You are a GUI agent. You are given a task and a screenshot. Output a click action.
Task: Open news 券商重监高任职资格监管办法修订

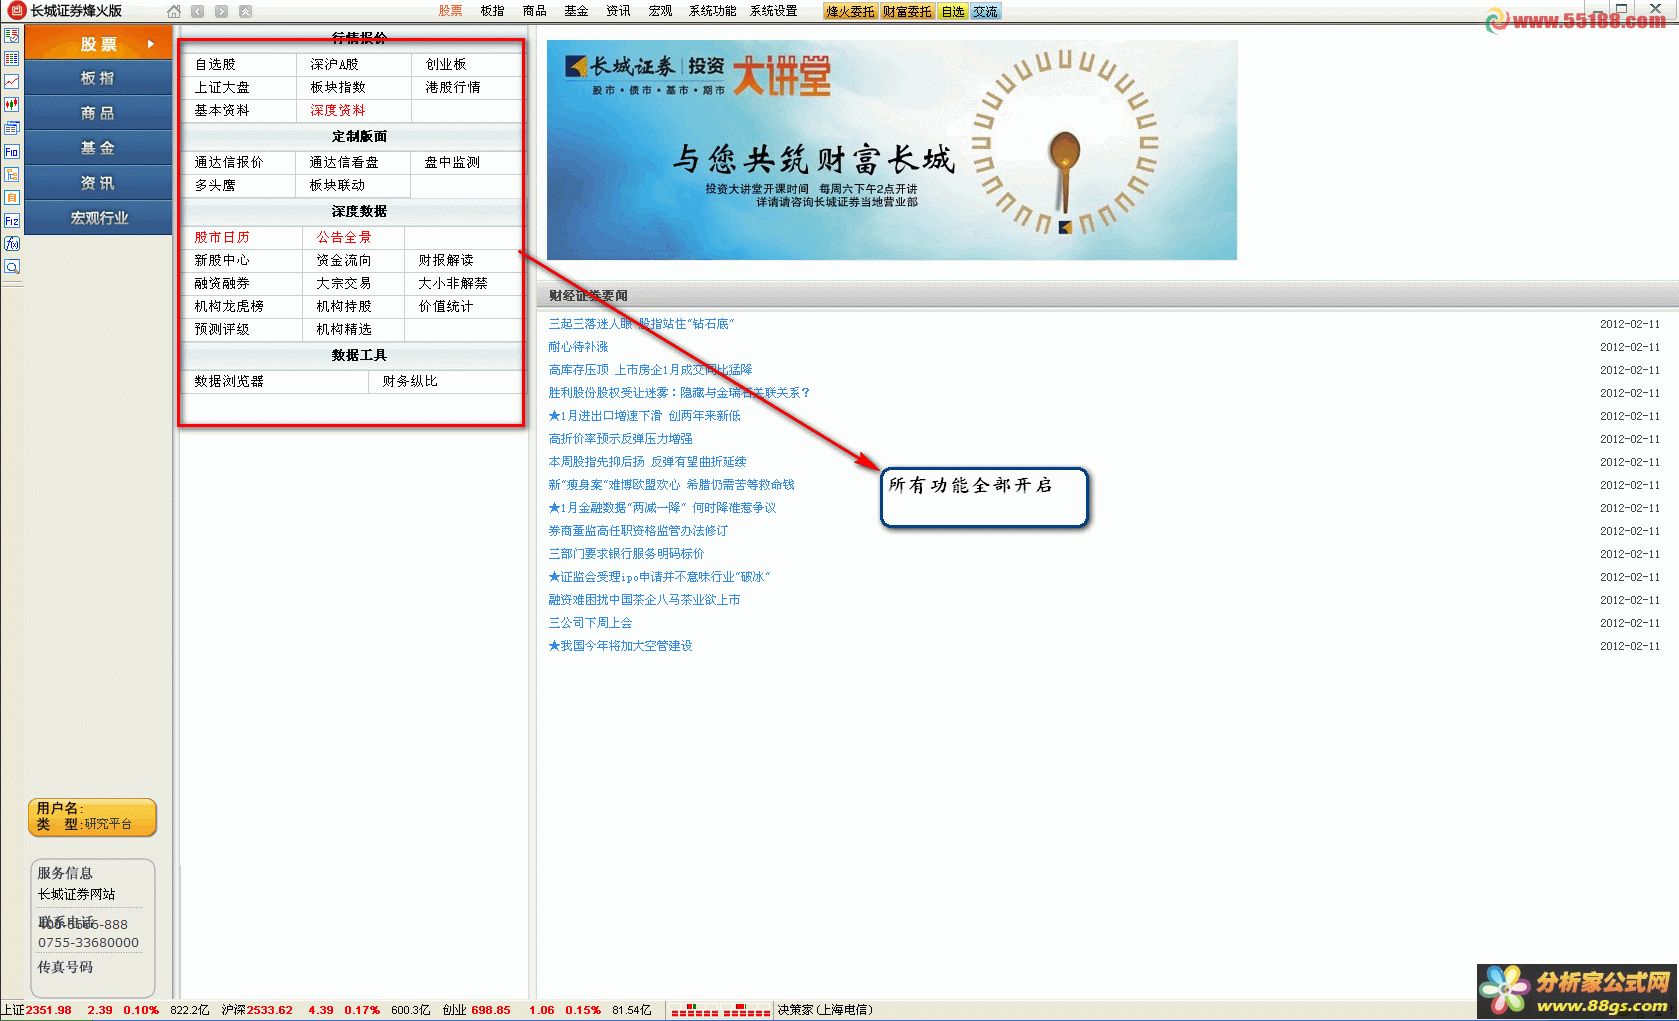[638, 531]
